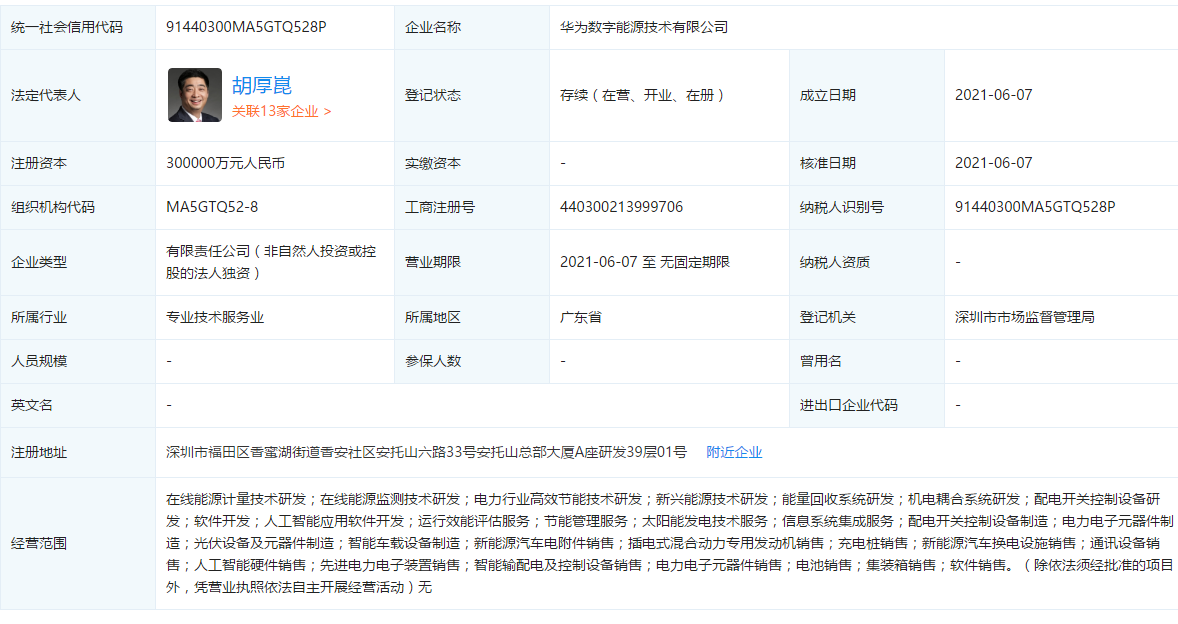1178x624 pixels.
Task: Open 关联13家企业 related companies link
Action: coord(281,111)
